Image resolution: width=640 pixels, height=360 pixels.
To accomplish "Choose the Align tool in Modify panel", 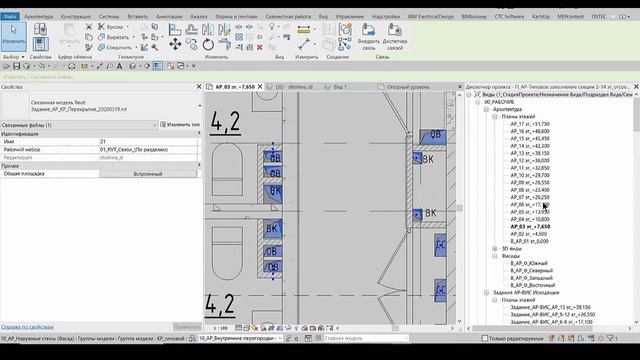I will [x=175, y=29].
